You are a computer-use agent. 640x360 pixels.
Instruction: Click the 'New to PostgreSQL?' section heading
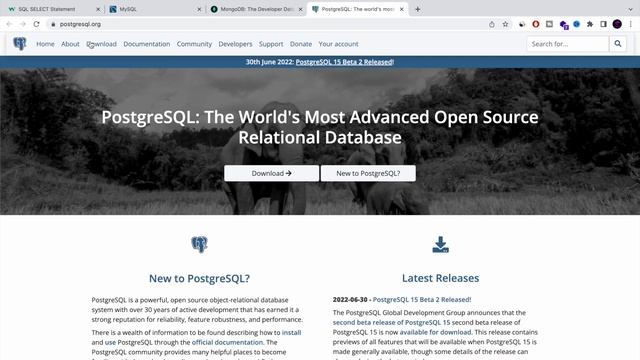[x=199, y=278]
